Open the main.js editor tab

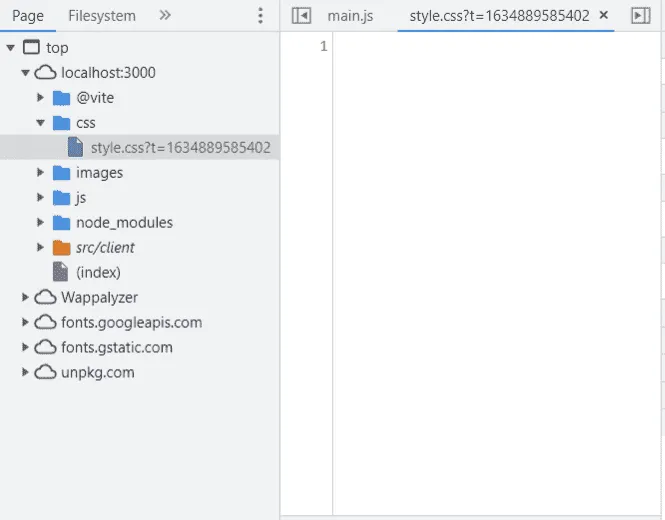click(x=350, y=16)
